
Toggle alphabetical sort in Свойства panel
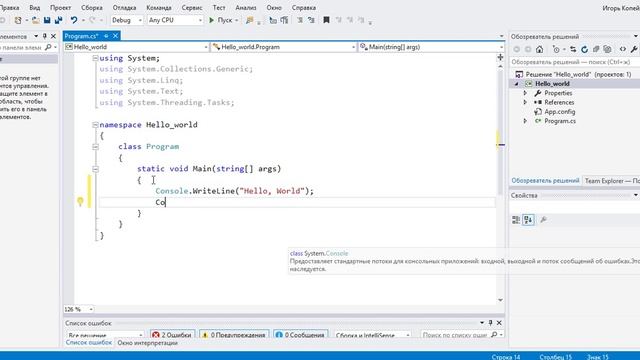pos(528,220)
